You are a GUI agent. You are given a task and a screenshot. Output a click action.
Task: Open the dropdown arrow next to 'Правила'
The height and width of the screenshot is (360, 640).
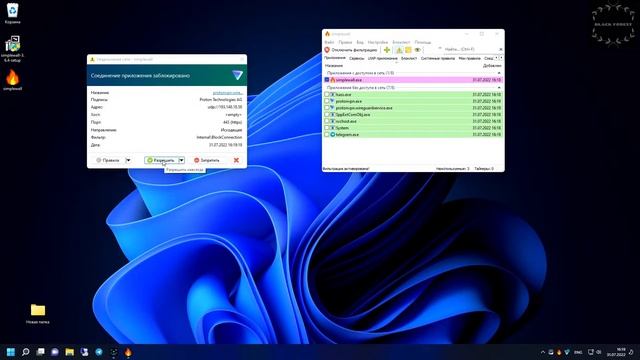[128, 160]
